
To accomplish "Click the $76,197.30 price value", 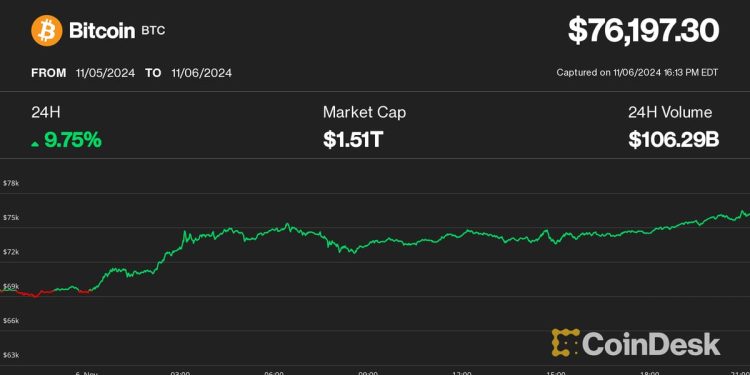I will tap(643, 30).
